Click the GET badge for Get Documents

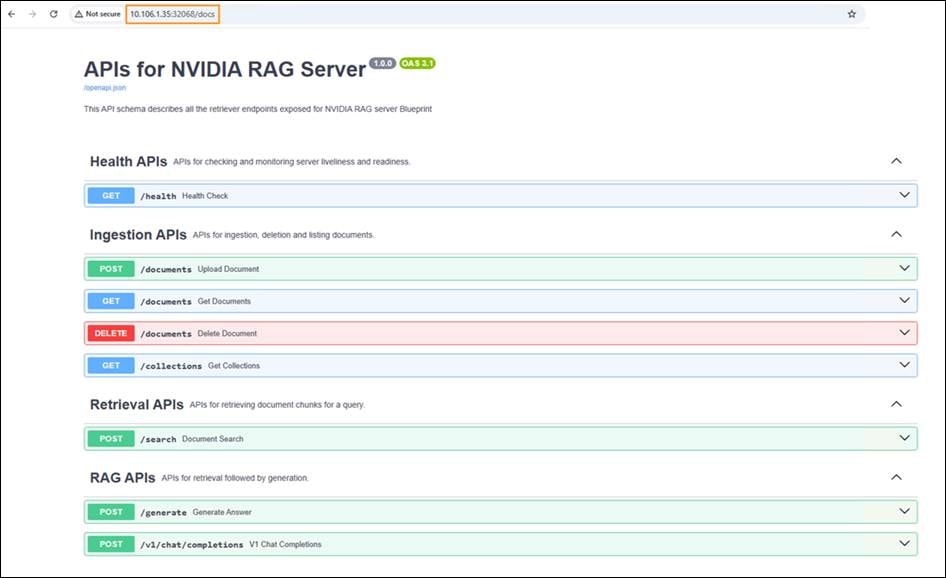tap(111, 301)
